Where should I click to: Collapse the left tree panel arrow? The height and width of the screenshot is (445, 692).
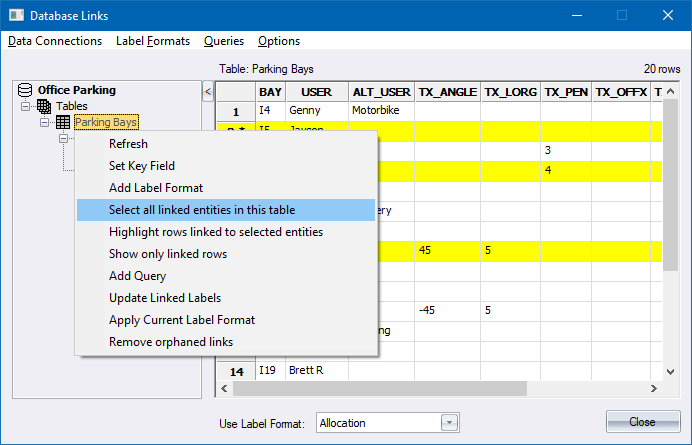(x=207, y=92)
